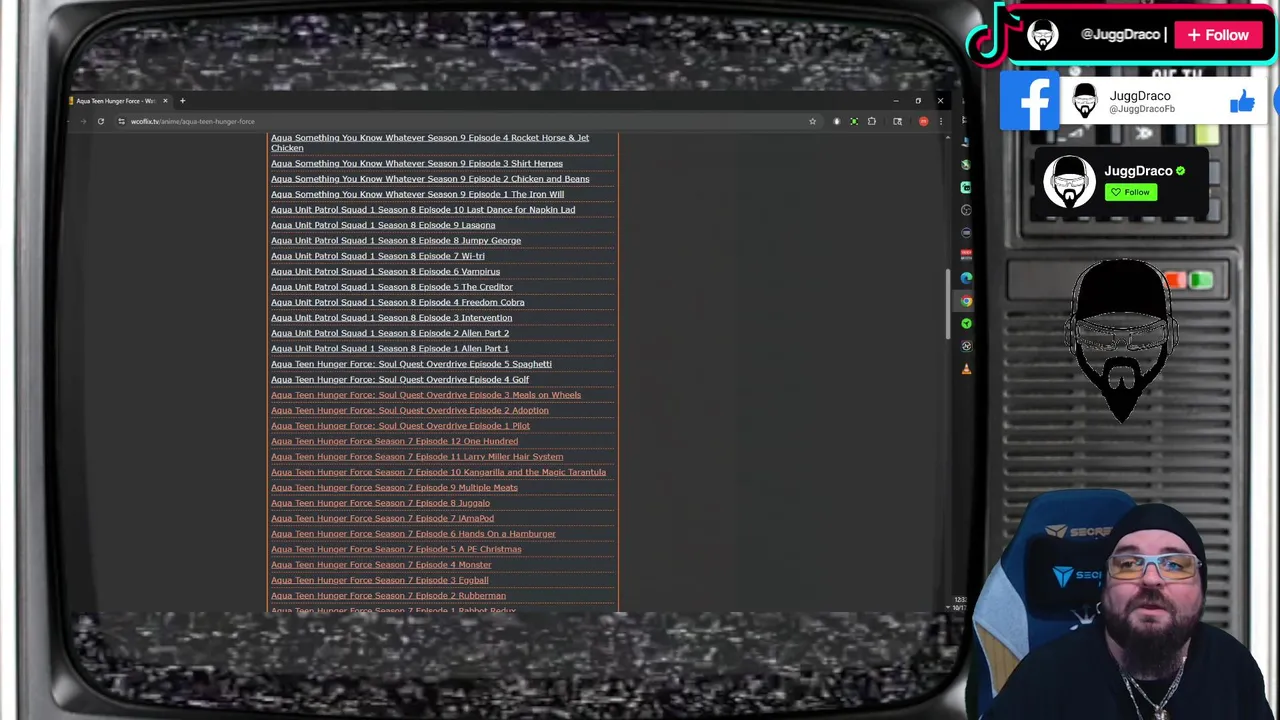Open Season 9 Episode 4 Rocket Horse link
Viewport: 1280px width, 720px height.
tap(430, 142)
